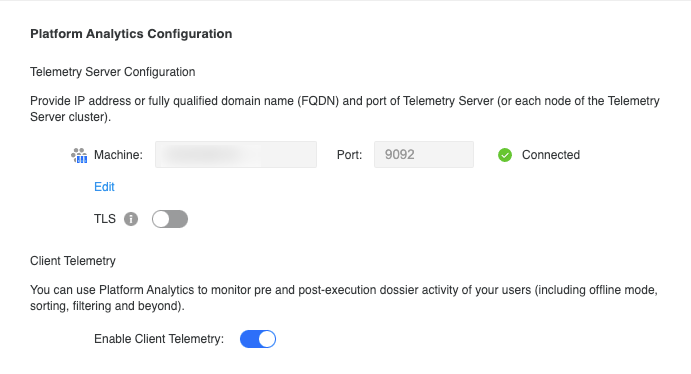Click the white knob of TLS toggle

coord(161,219)
